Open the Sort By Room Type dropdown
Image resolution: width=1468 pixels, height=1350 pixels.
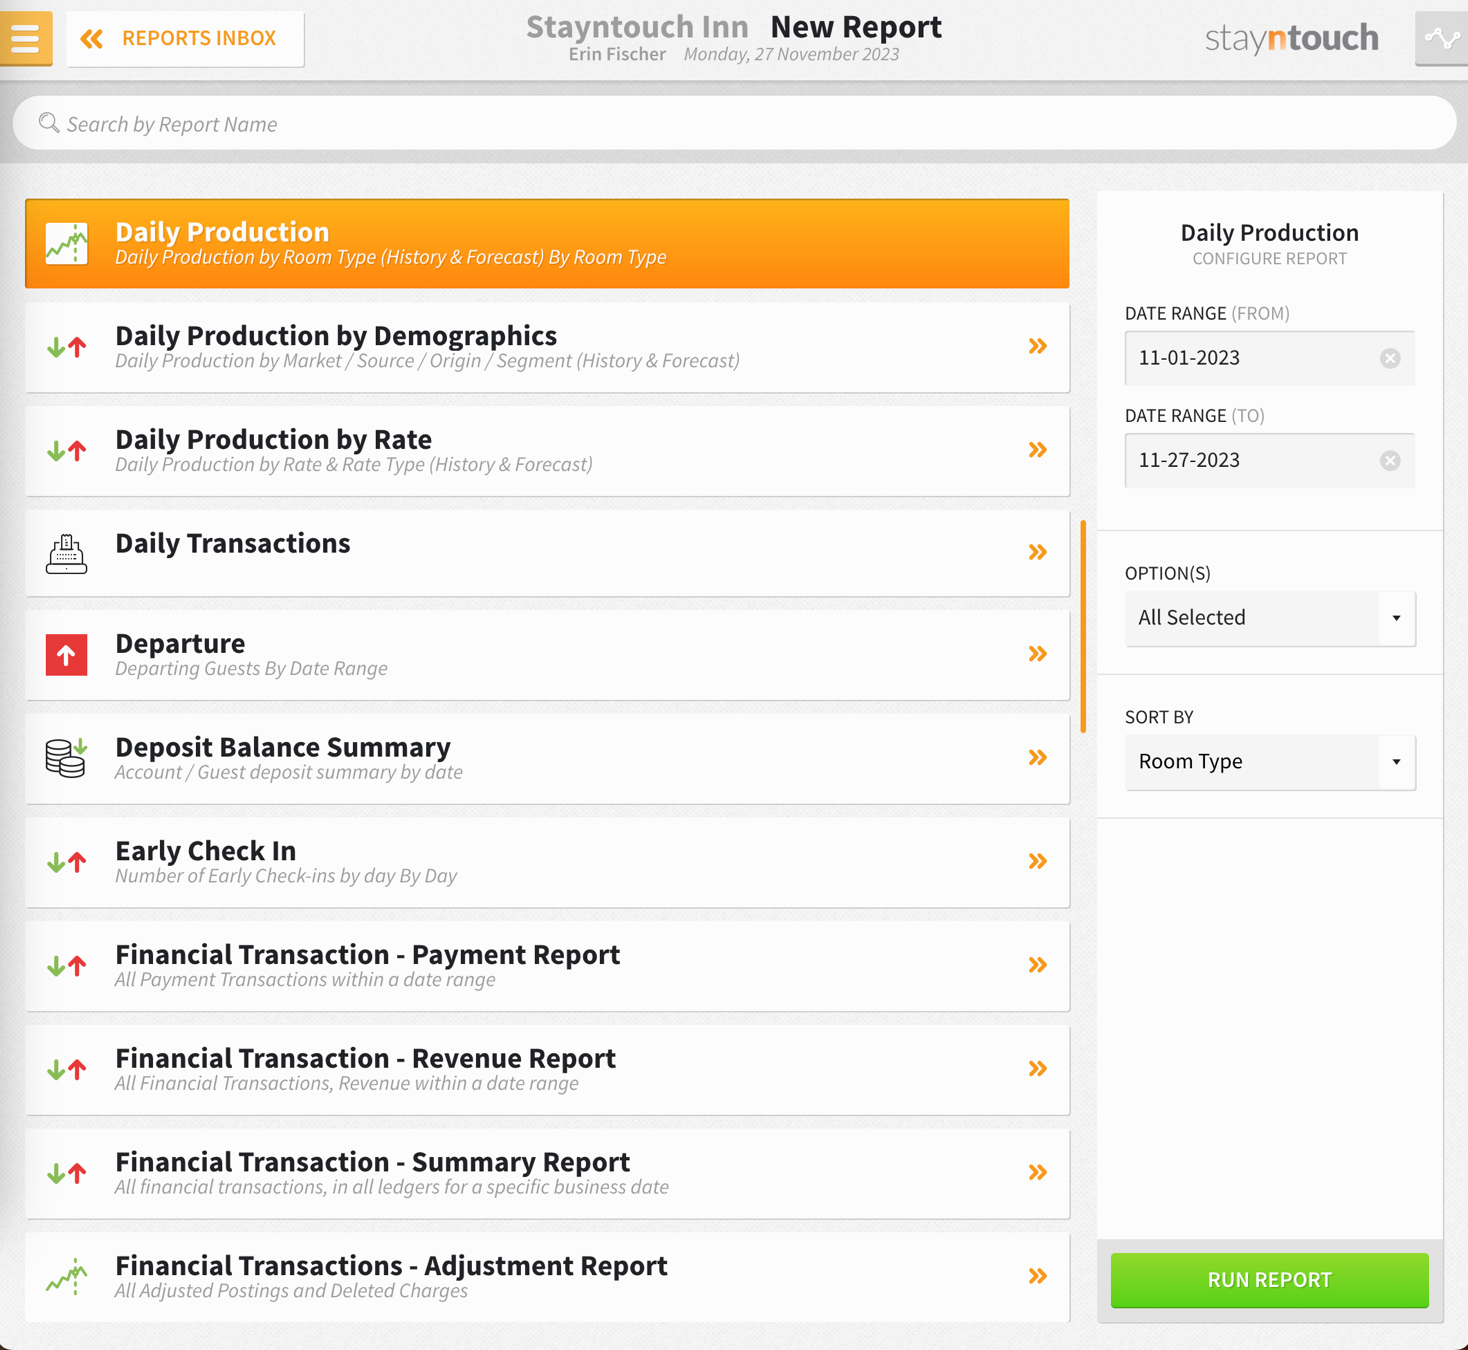pos(1269,762)
